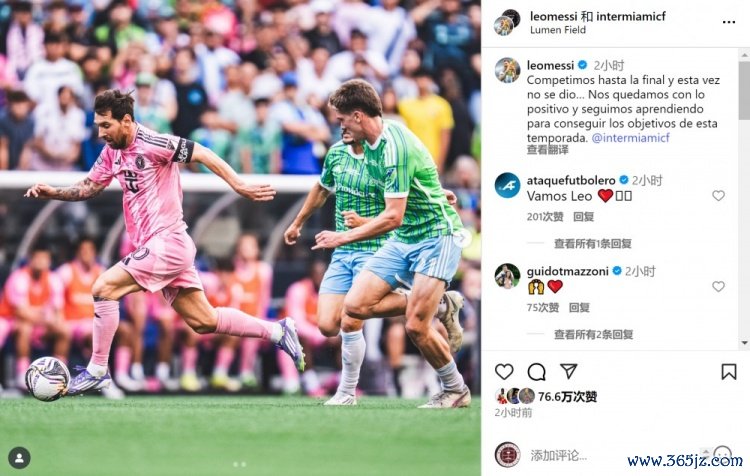Reply to ataquefutbolero's comment
Viewport: 750px width, 476px height.
click(x=584, y=217)
